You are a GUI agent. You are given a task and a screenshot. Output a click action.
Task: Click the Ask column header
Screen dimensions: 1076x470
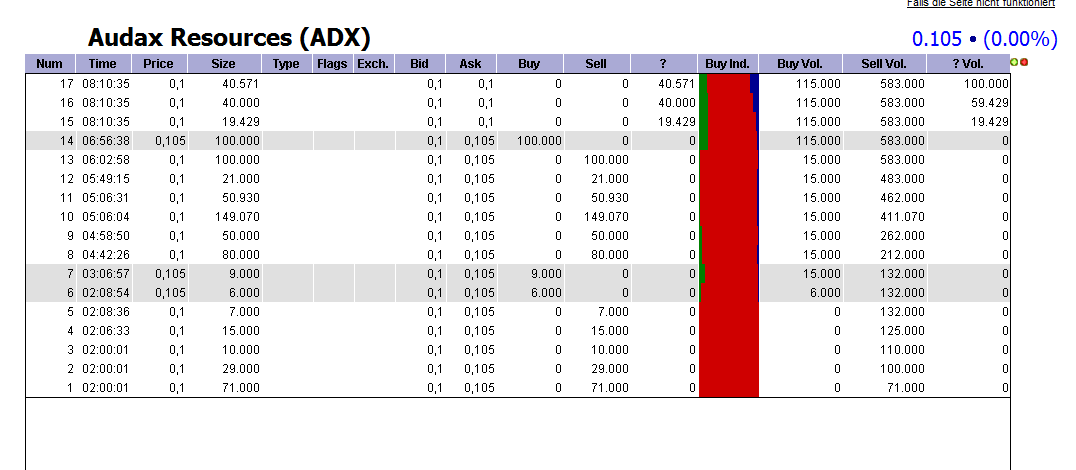coord(471,64)
